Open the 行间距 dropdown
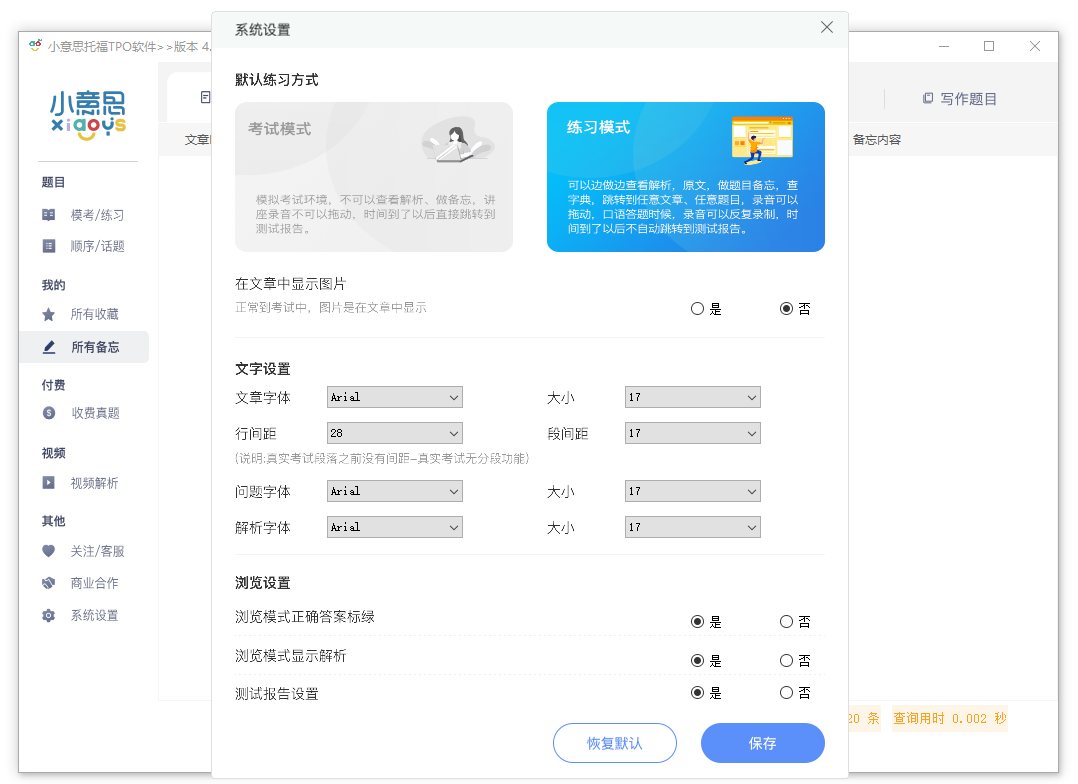 395,433
